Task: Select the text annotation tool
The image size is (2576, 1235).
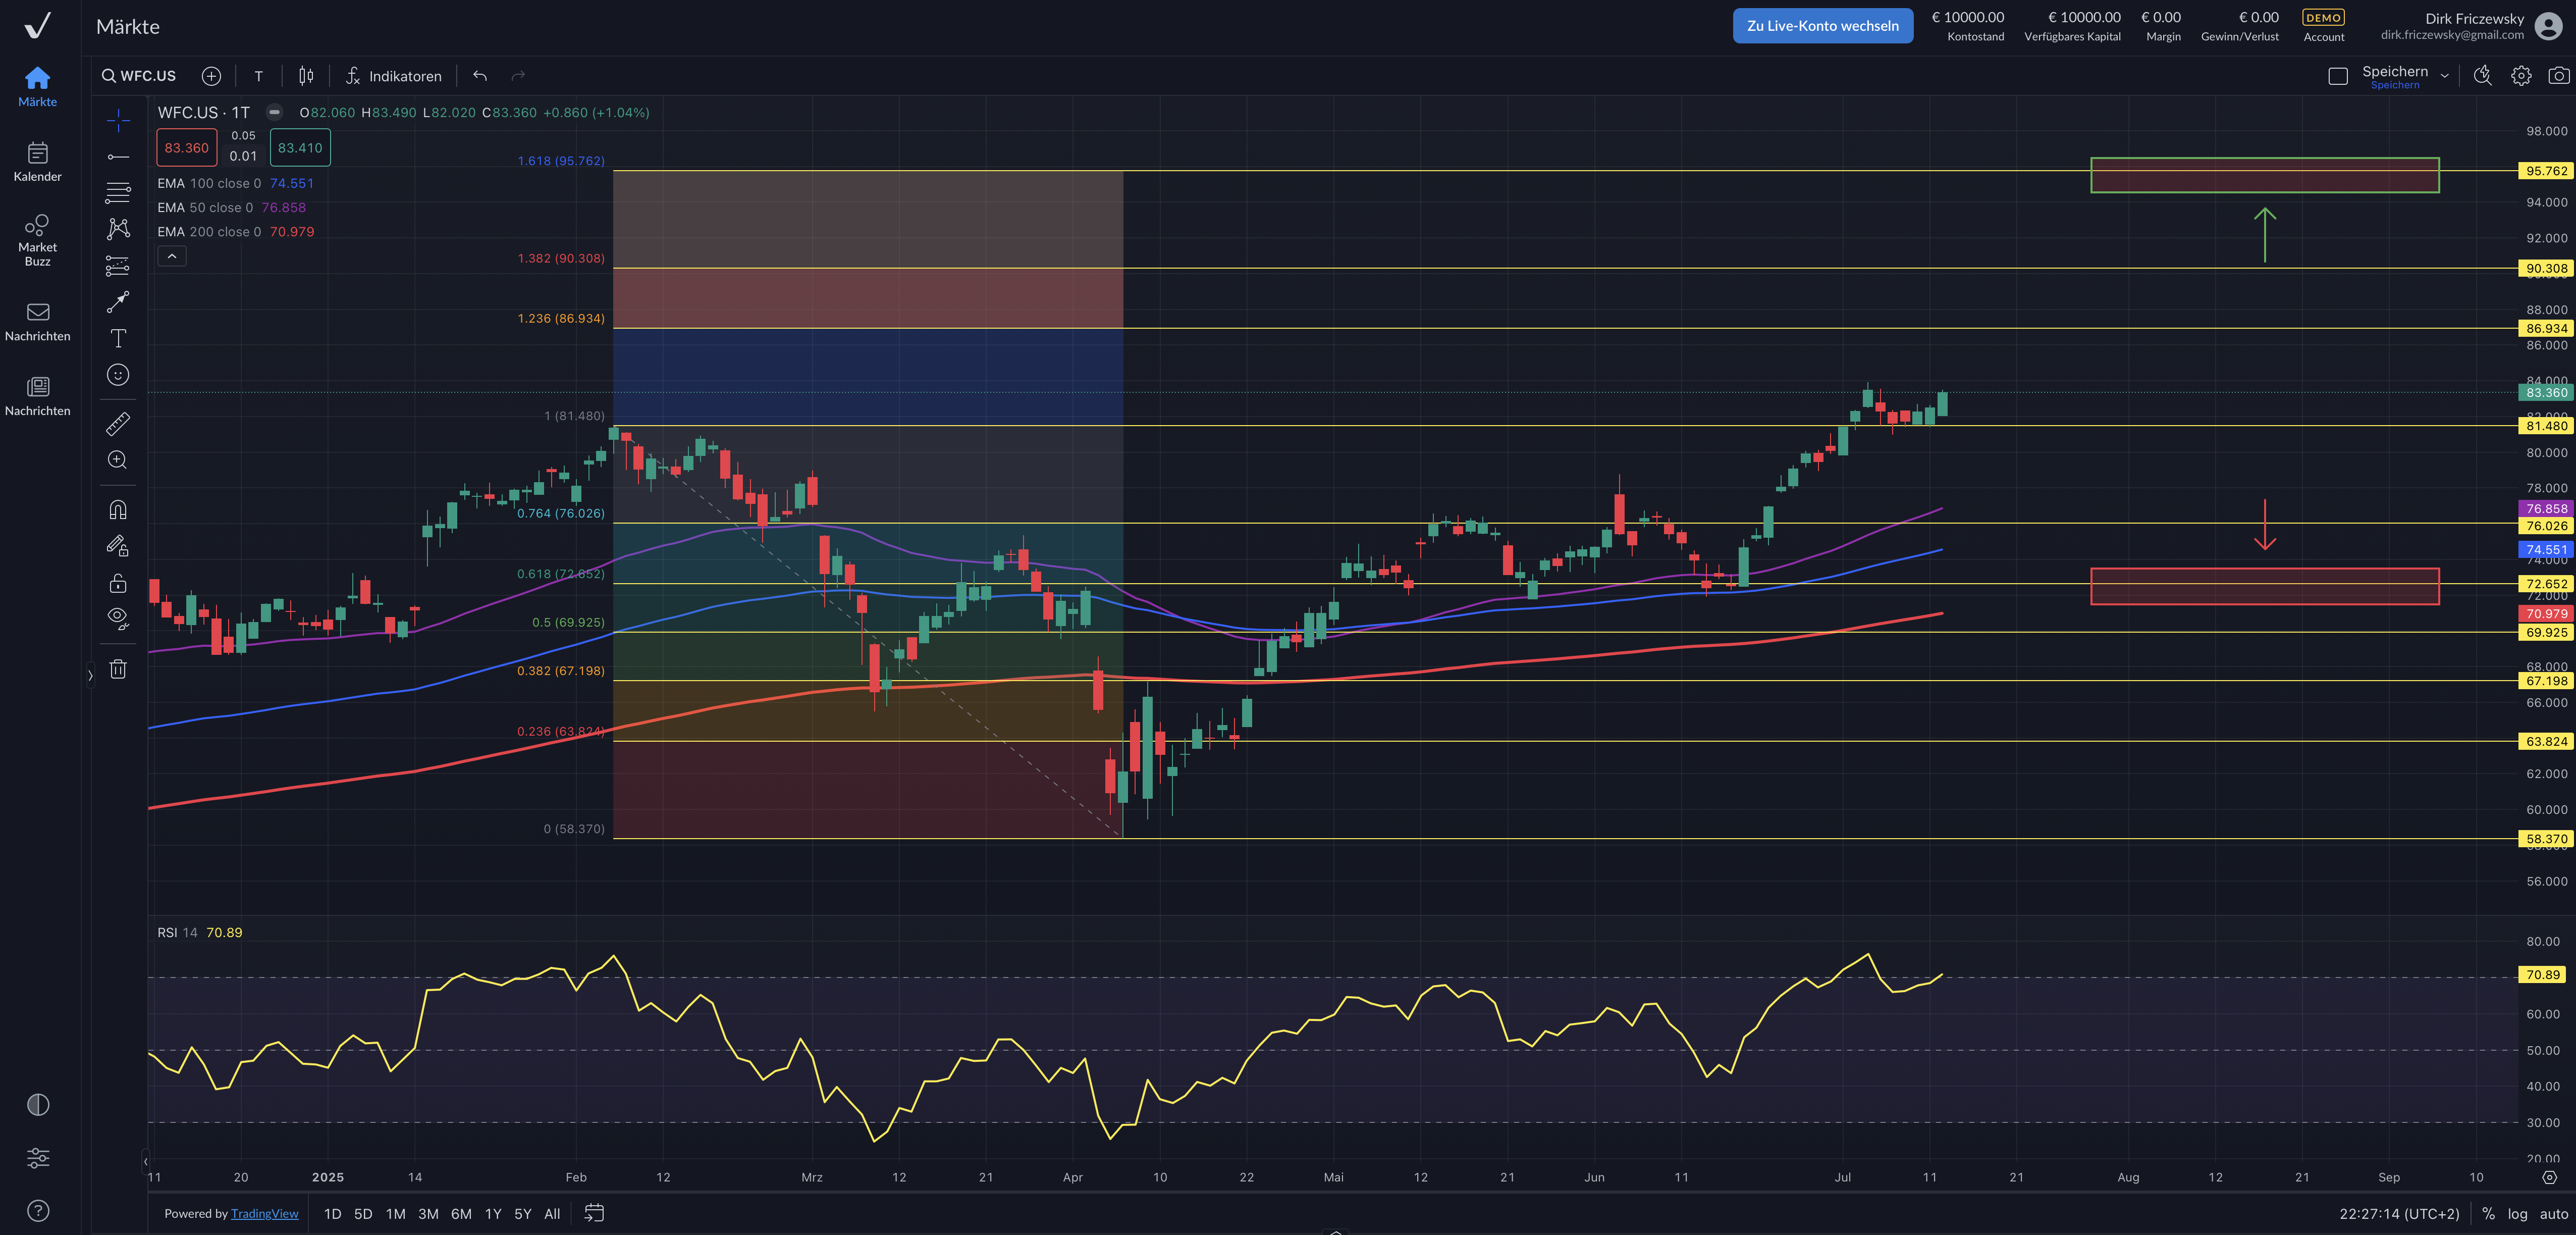Action: 118,339
